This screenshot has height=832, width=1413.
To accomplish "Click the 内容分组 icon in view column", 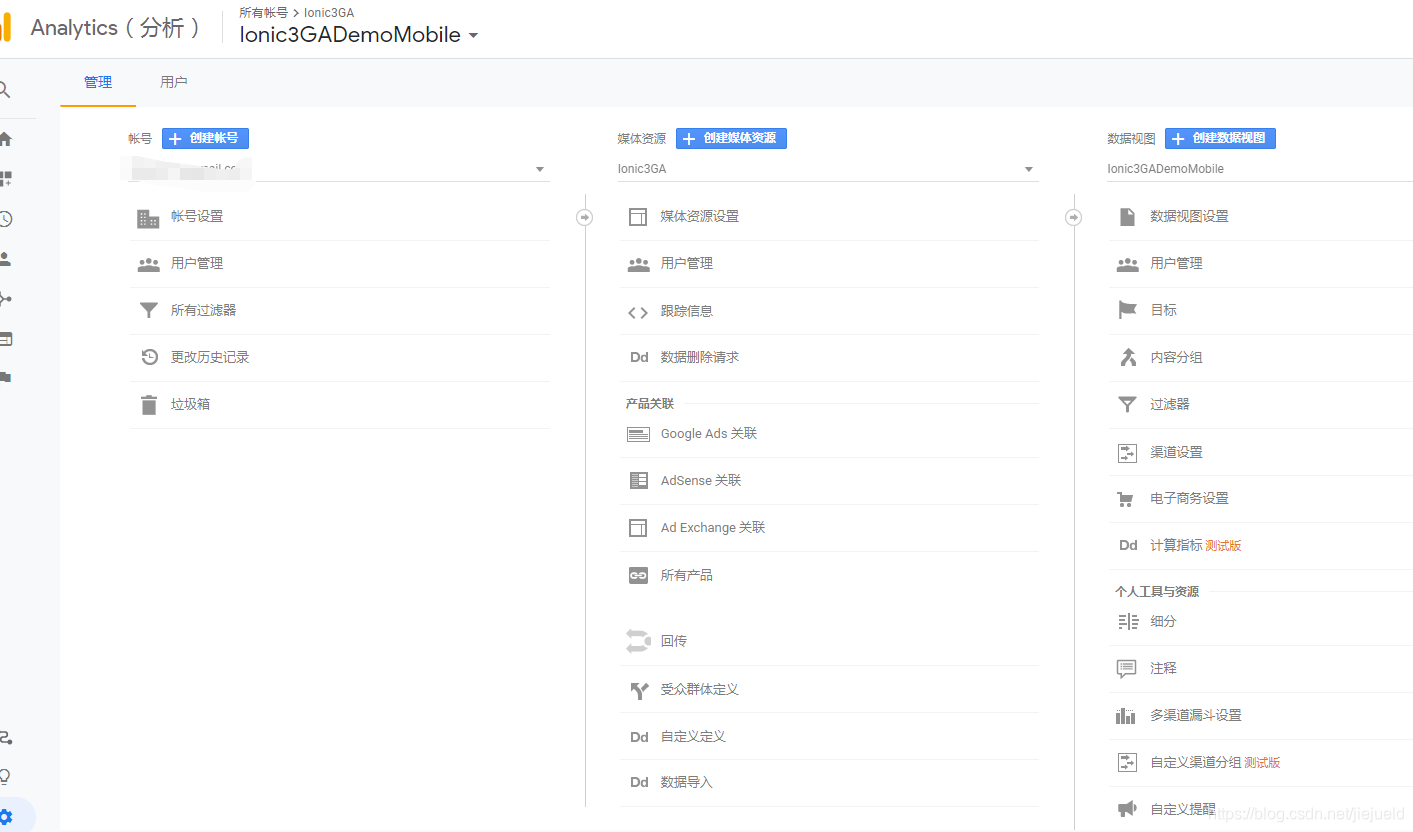I will 1128,357.
